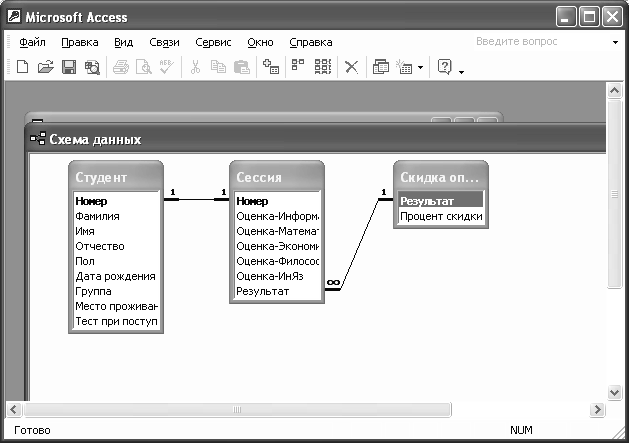The width and height of the screenshot is (629, 443).
Task: Select Тест при поступлении field
Action: (116, 321)
